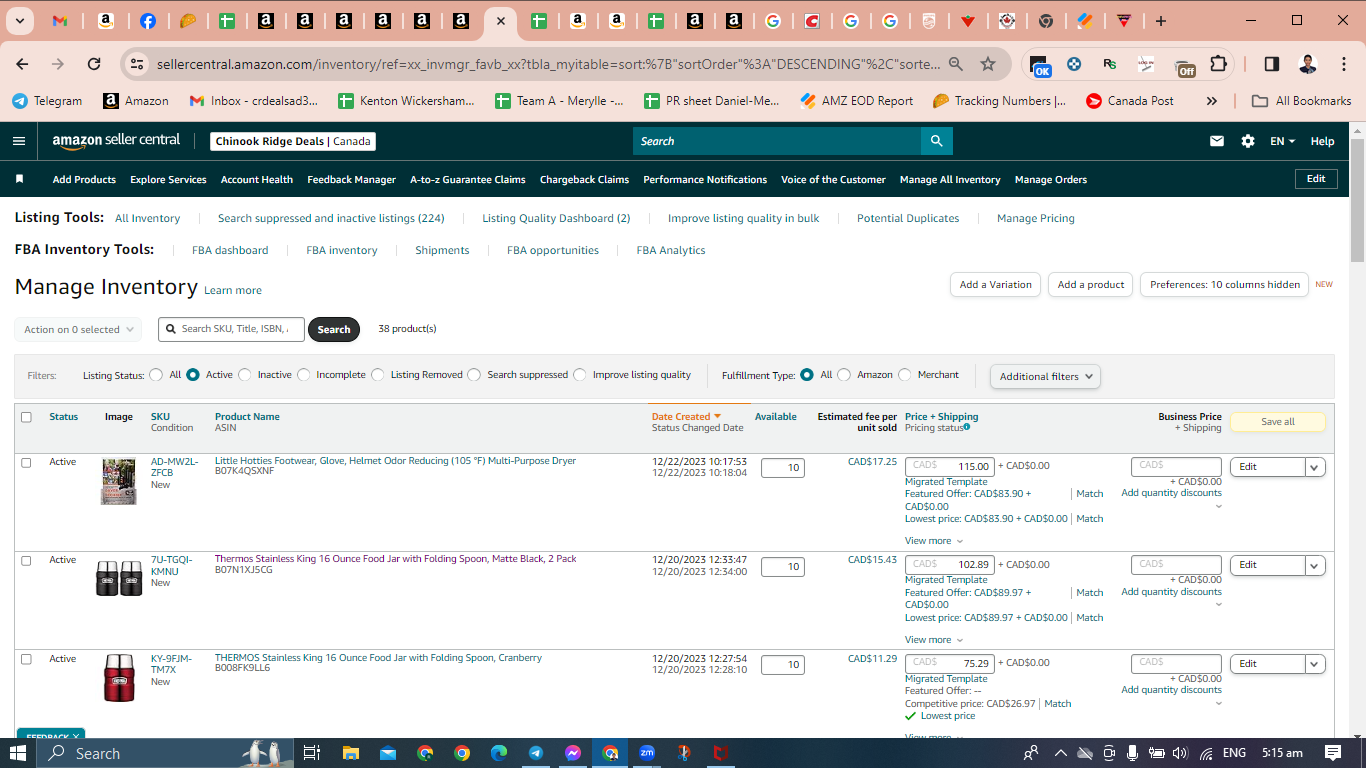Expand the Additional filters dropdown
Screen dimensions: 1366x768
pyautogui.click(x=1045, y=376)
